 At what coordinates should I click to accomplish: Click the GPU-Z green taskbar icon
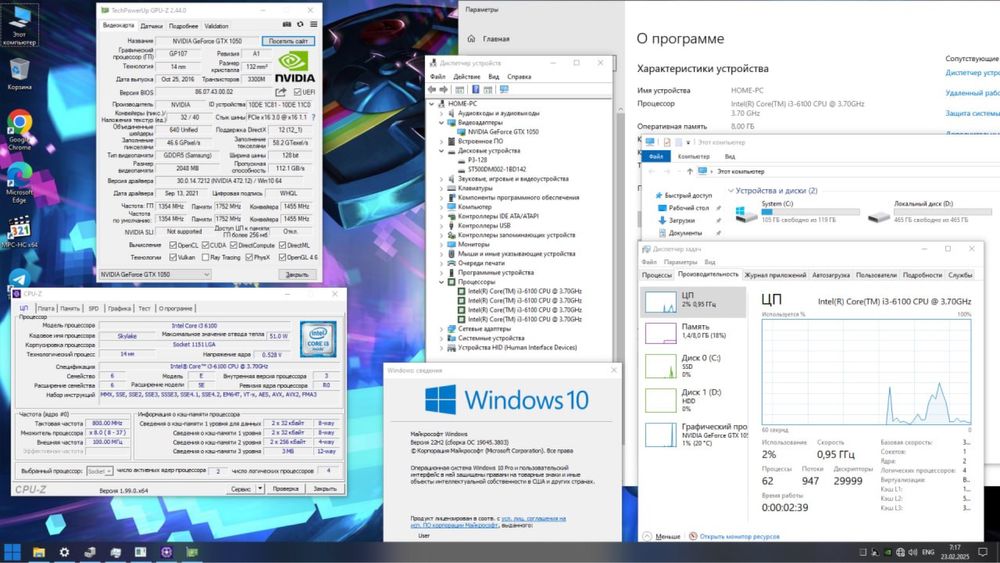(192, 552)
